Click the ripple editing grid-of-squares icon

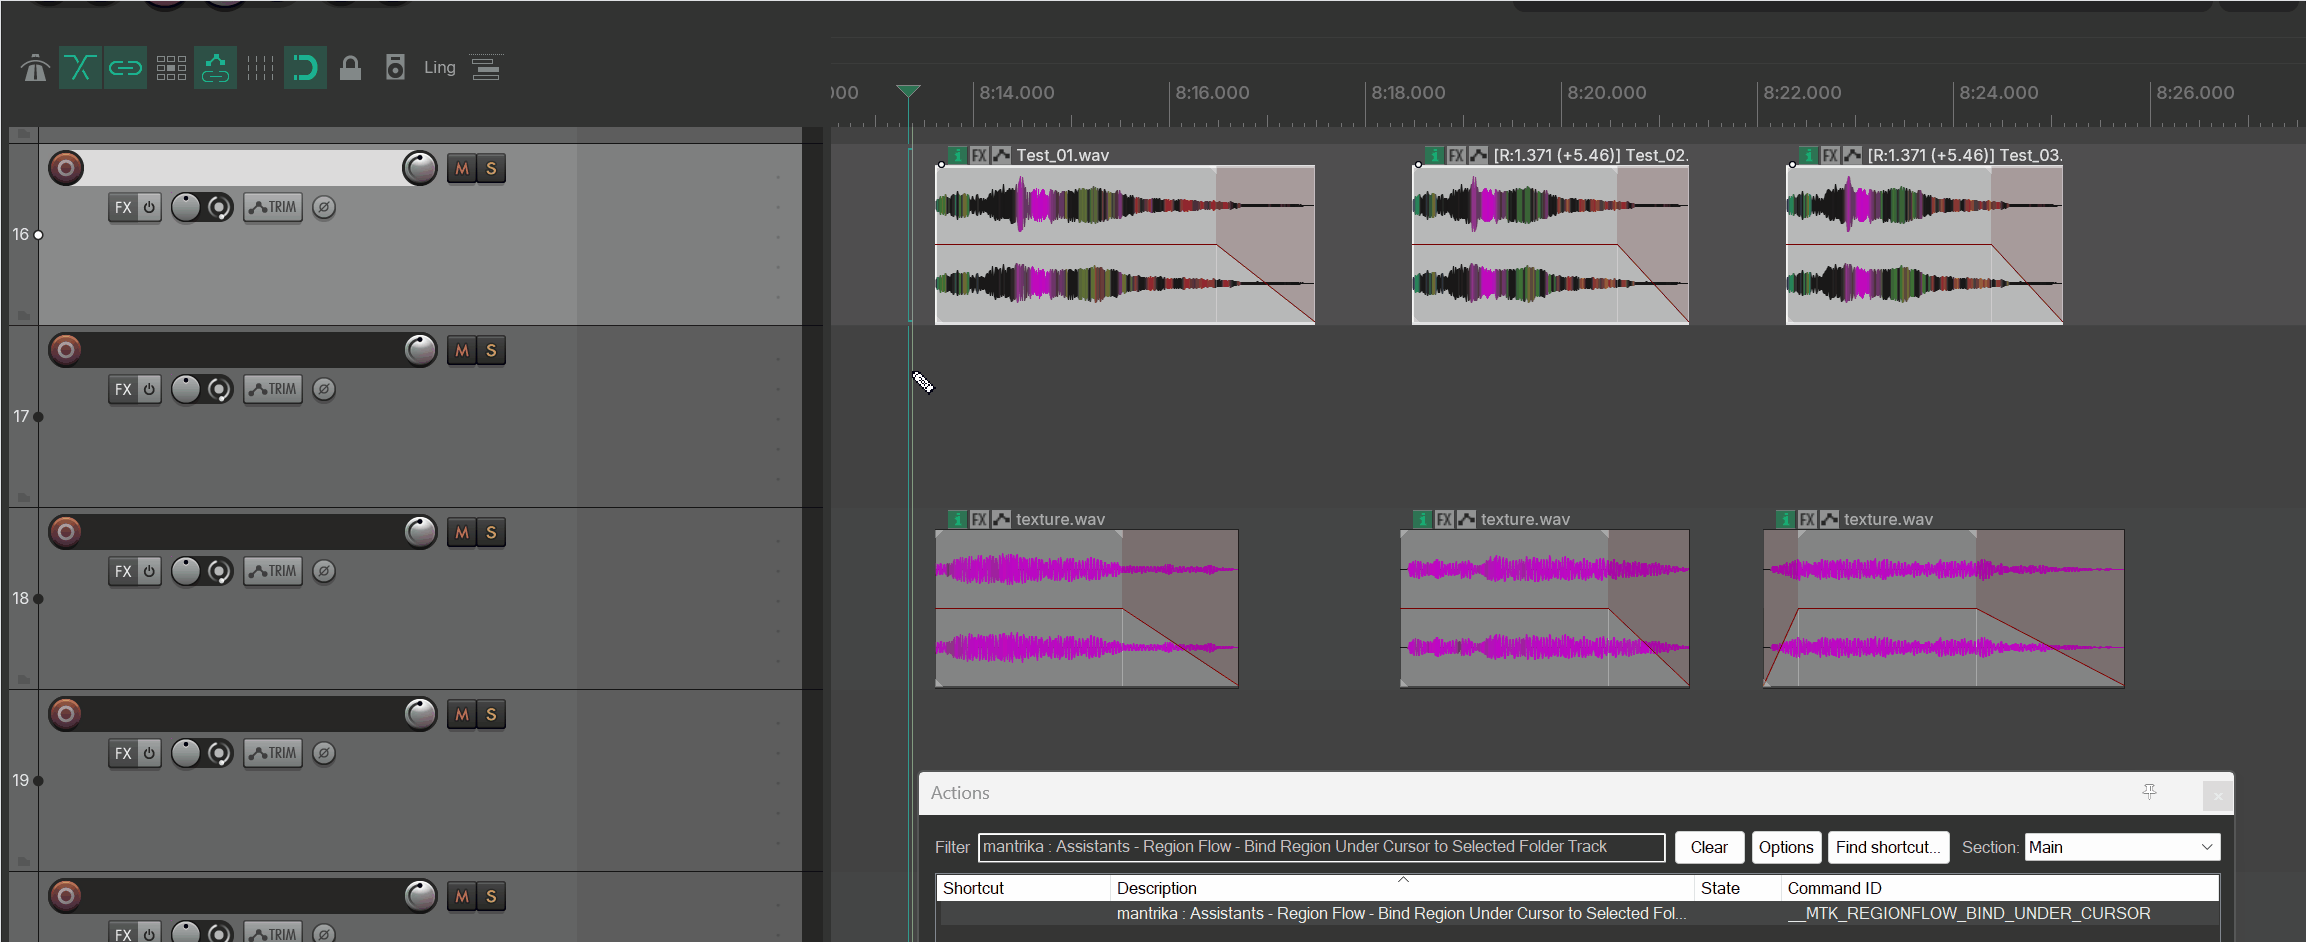[x=171, y=68]
